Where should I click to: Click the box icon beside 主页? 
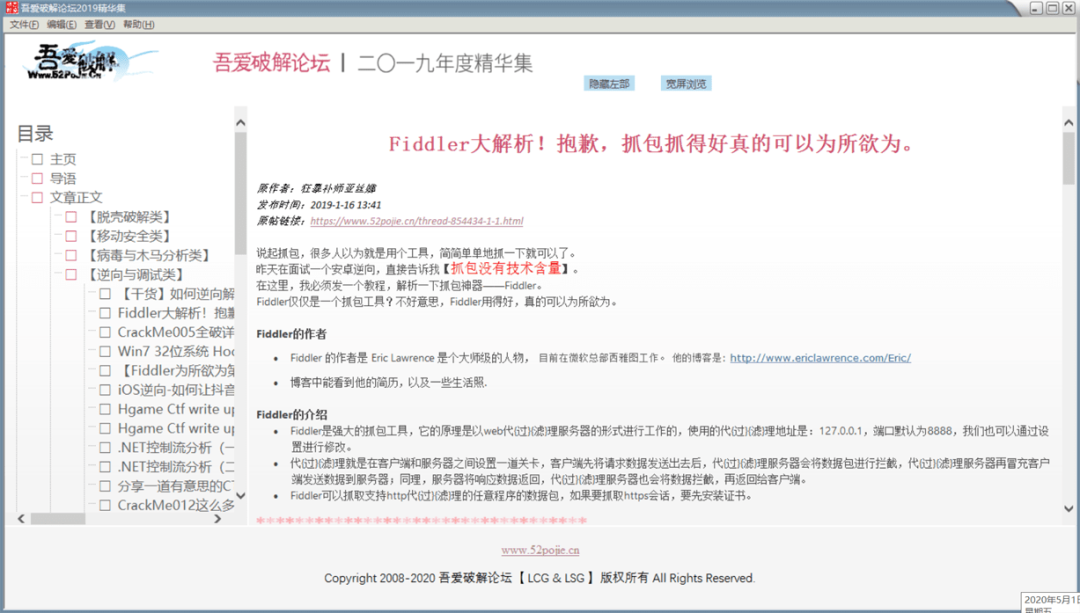point(37,160)
